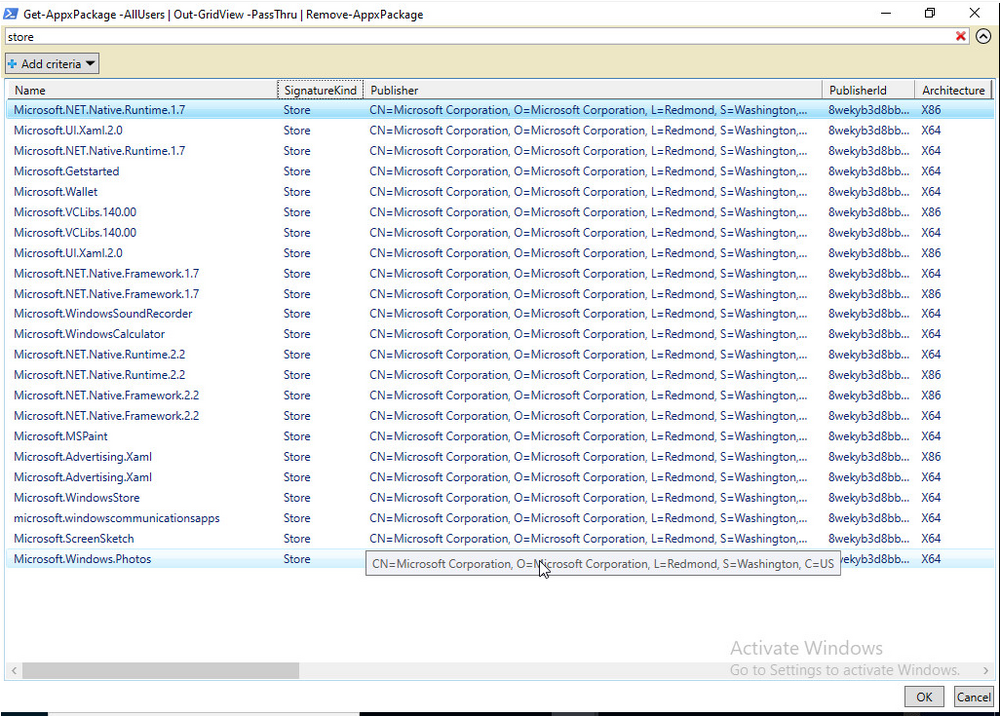Minimize the Out-GridView window
The height and width of the screenshot is (716, 1000).
pyautogui.click(x=886, y=13)
